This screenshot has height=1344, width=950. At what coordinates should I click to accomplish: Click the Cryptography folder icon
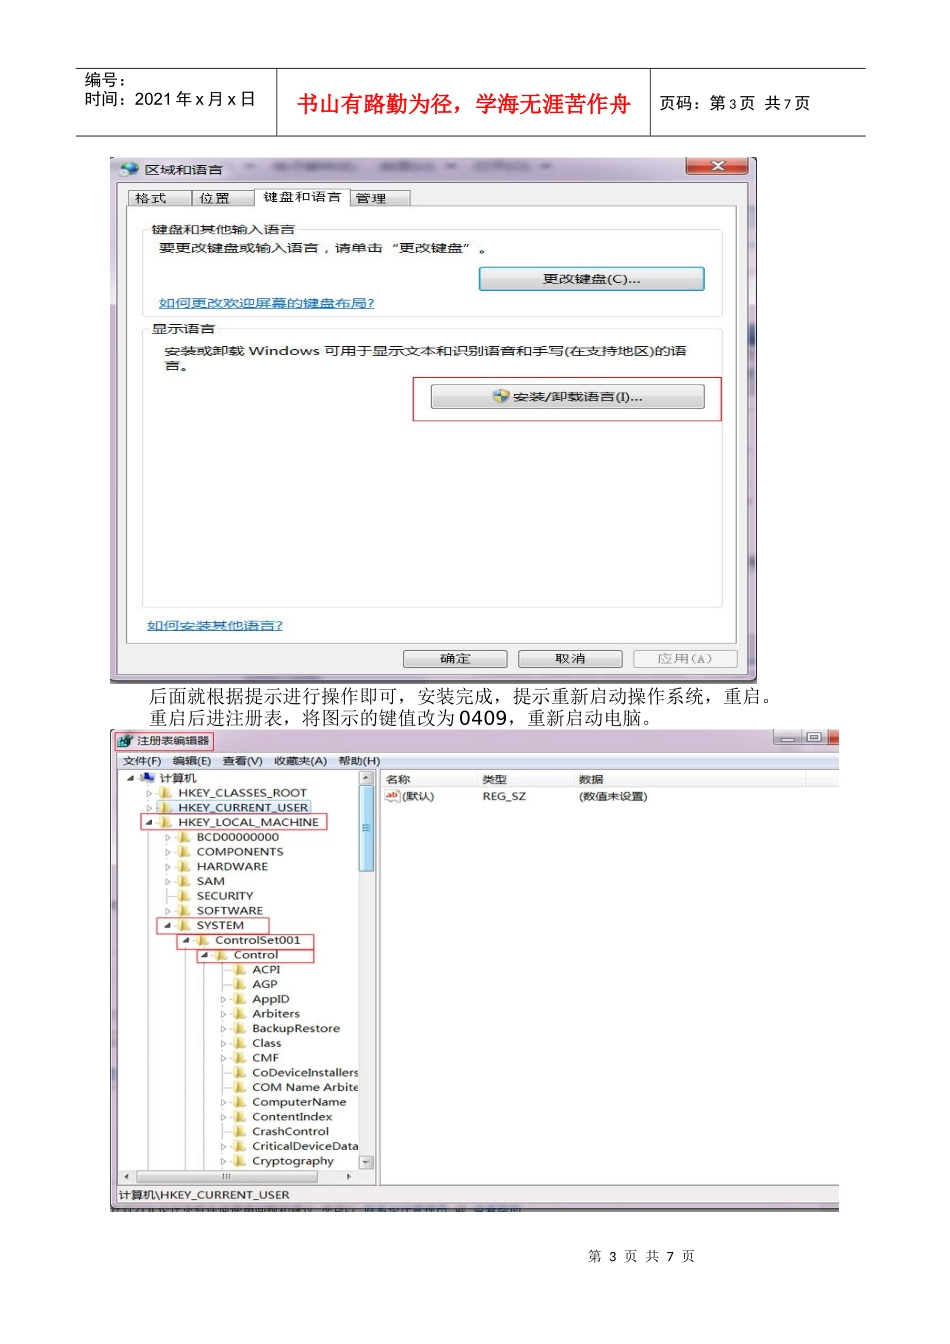(240, 1161)
